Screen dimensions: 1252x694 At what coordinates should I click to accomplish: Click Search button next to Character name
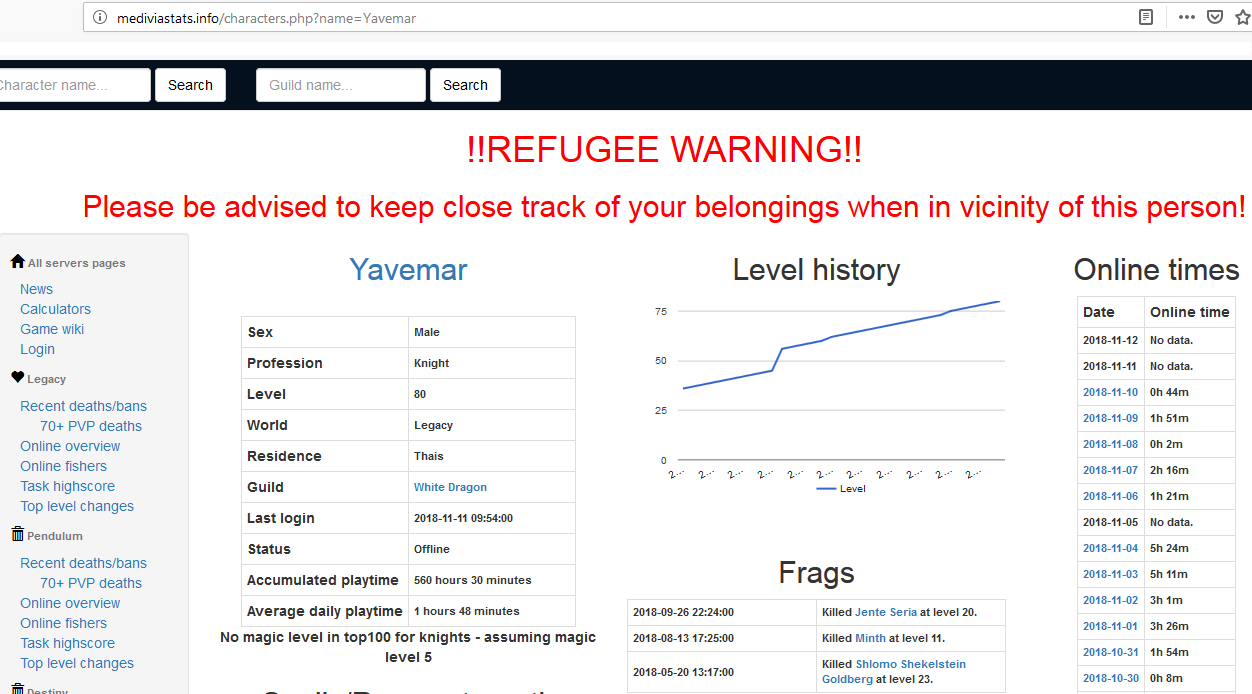click(190, 85)
